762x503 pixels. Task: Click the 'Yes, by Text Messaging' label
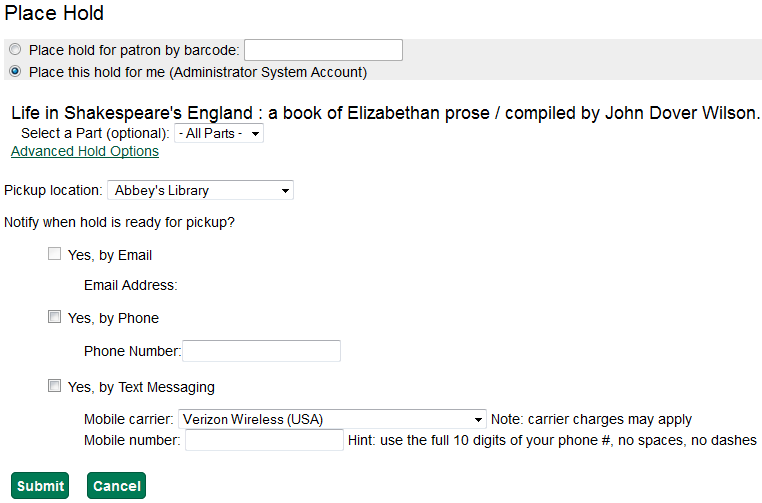141,387
